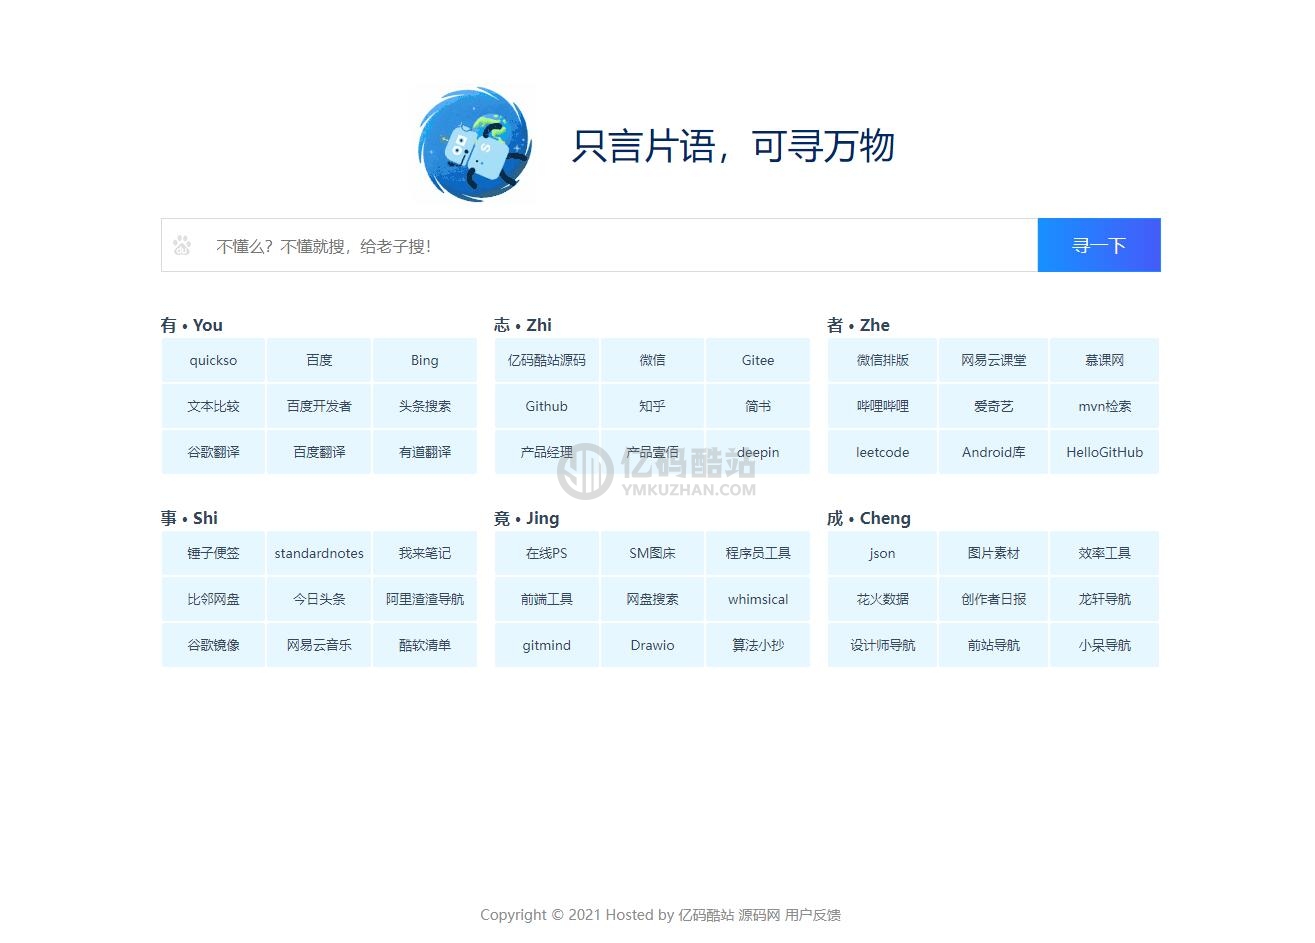Open the Github link
1315x943 pixels.
tap(547, 406)
